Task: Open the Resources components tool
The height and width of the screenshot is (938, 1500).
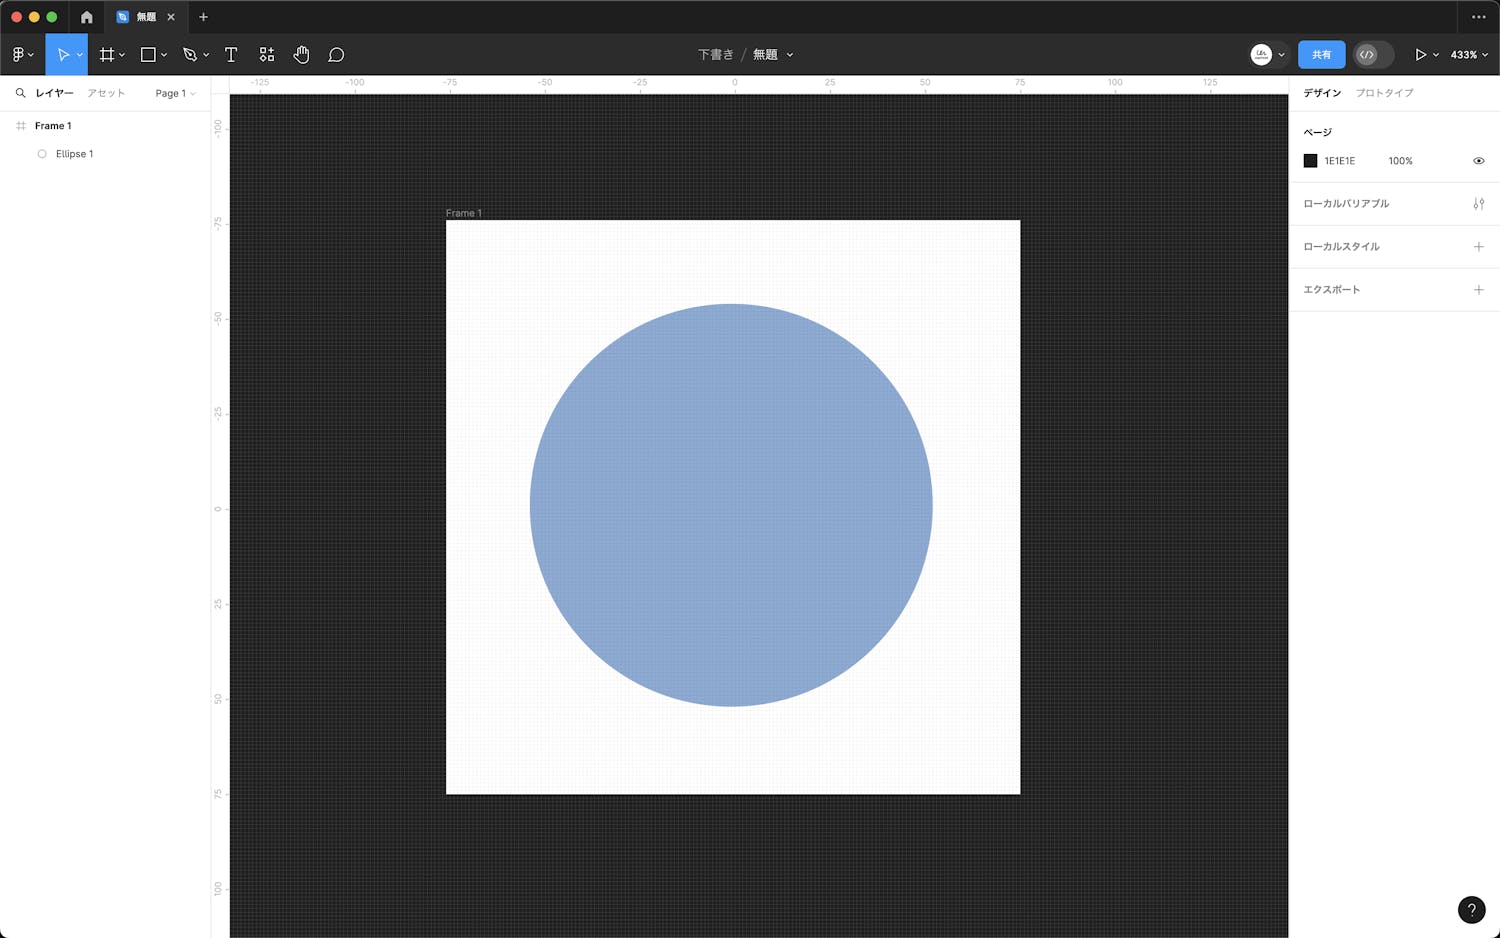Action: tap(267, 55)
